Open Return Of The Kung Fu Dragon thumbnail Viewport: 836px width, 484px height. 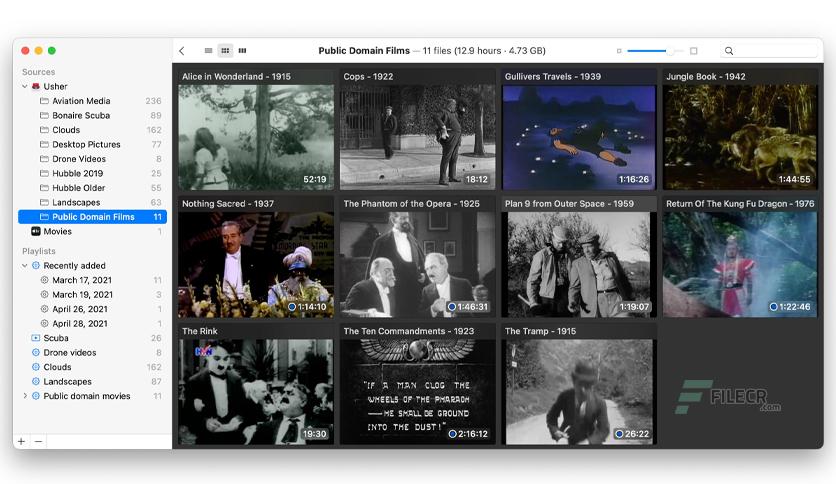pyautogui.click(x=740, y=264)
